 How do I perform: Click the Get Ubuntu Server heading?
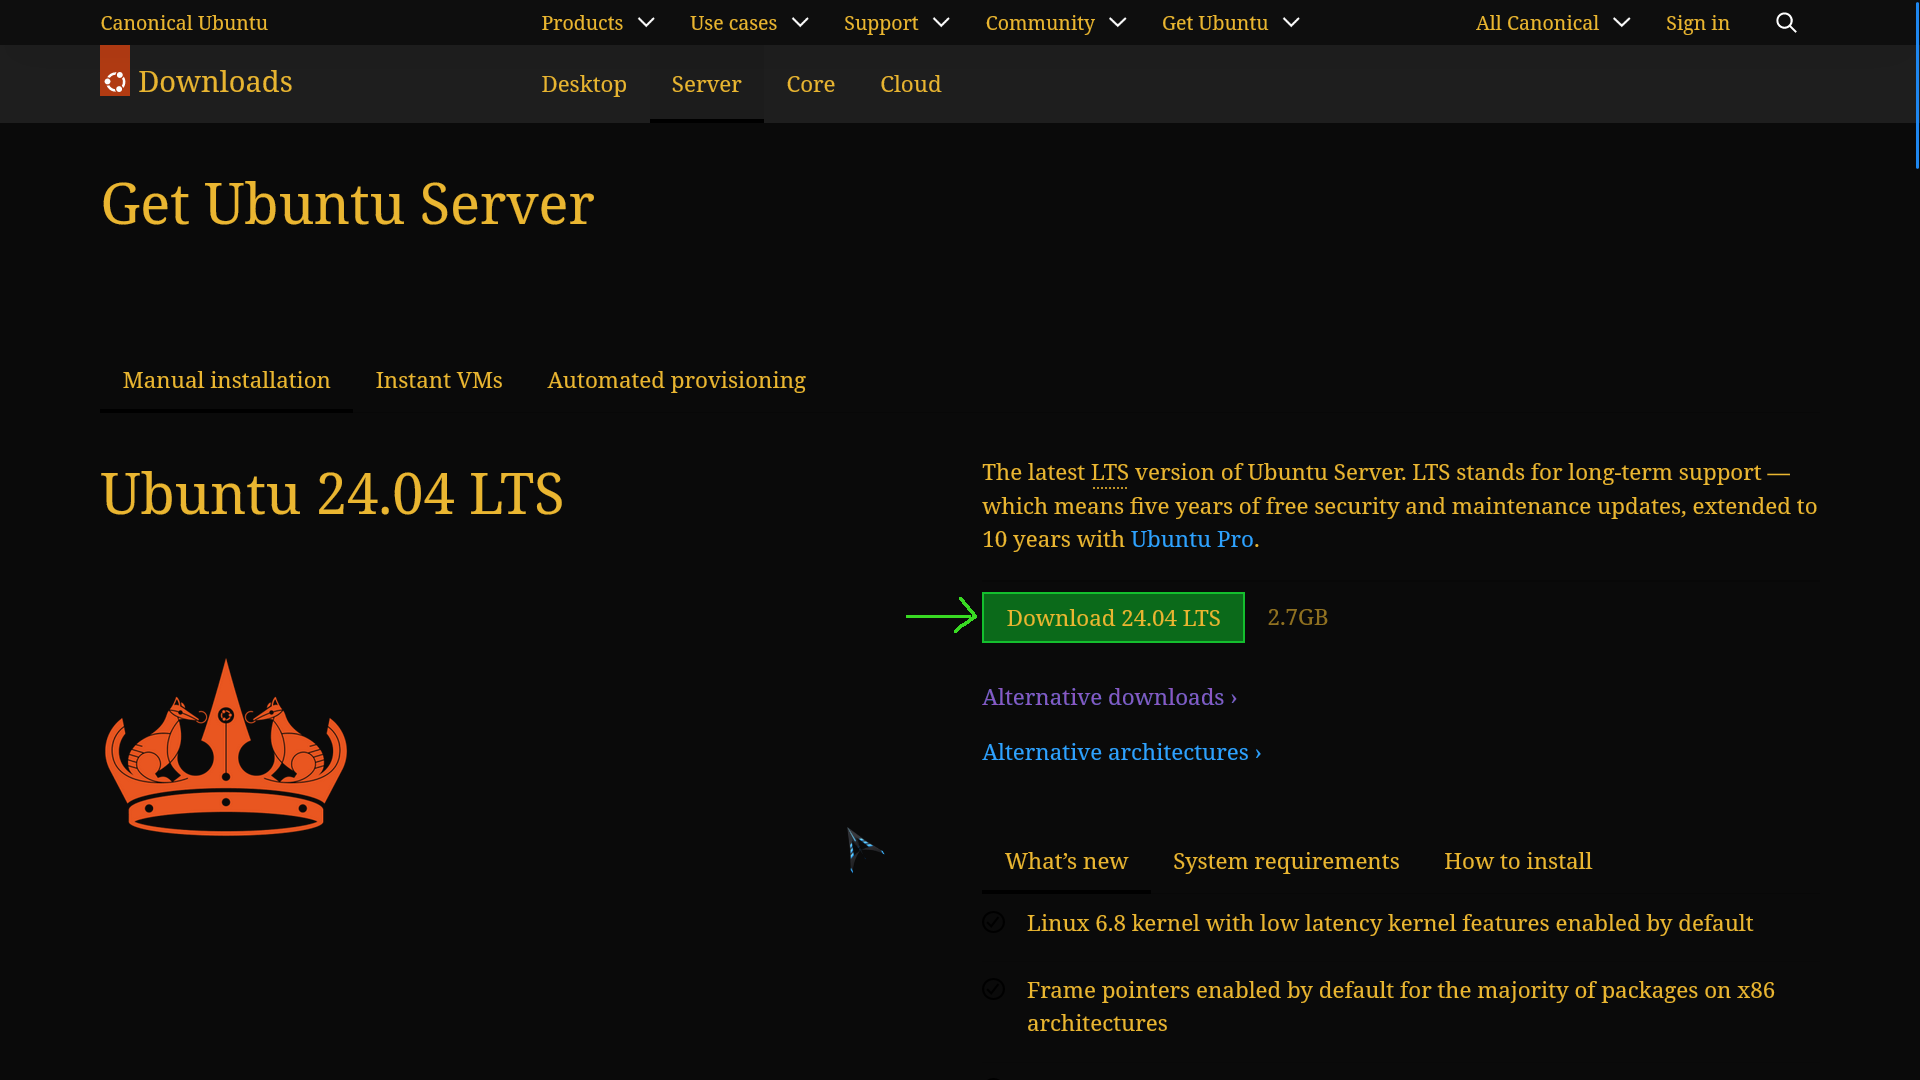pos(347,204)
